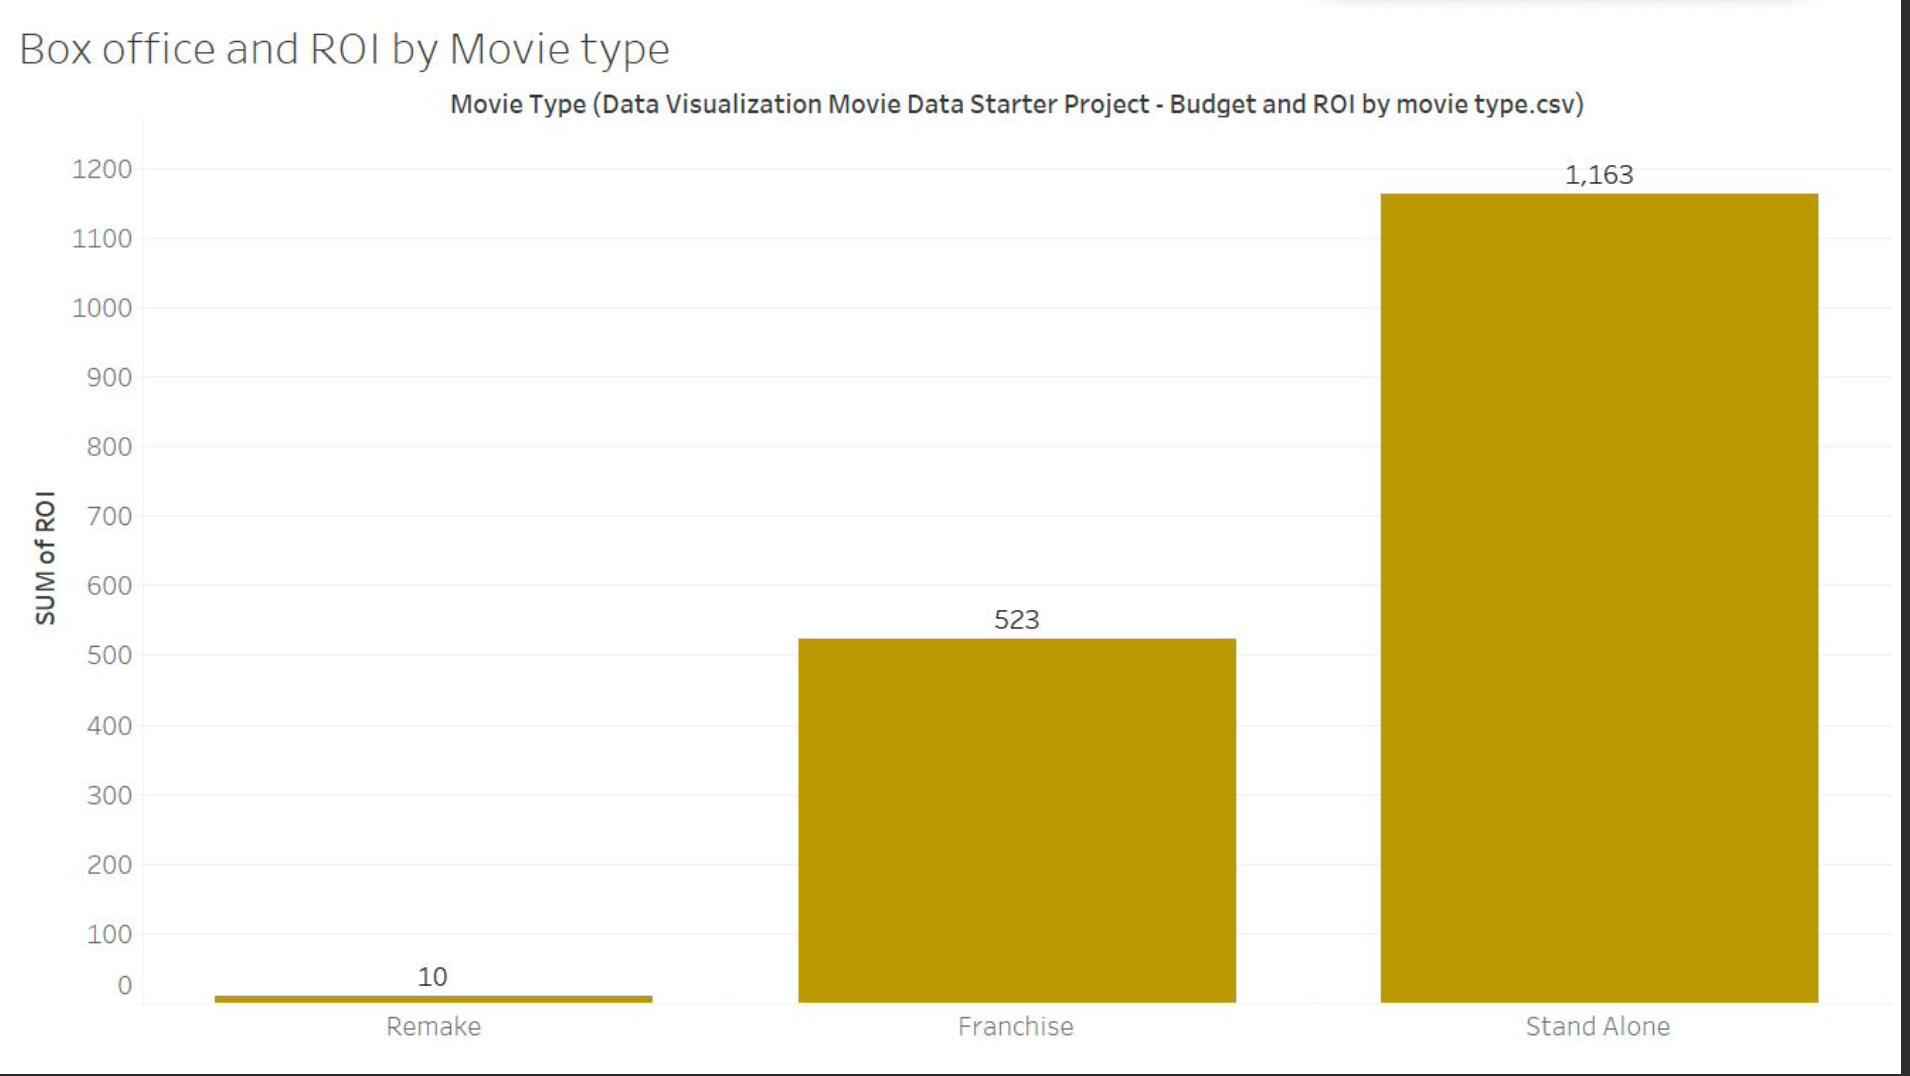Click the 523 value label

tap(1016, 620)
